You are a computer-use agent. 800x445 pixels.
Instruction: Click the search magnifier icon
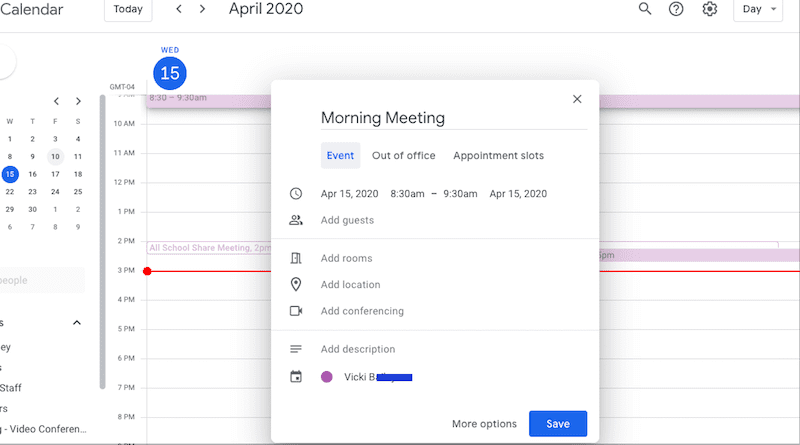(x=645, y=9)
